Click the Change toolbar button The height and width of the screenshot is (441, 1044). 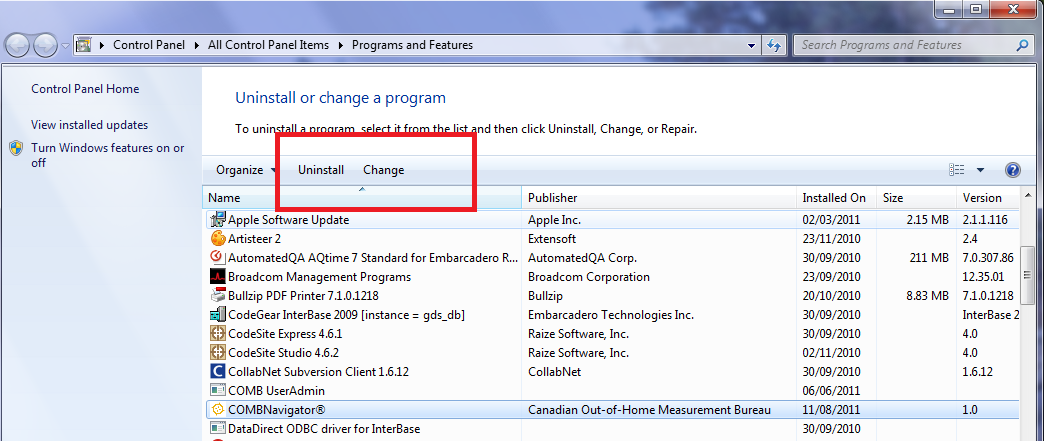click(x=384, y=170)
